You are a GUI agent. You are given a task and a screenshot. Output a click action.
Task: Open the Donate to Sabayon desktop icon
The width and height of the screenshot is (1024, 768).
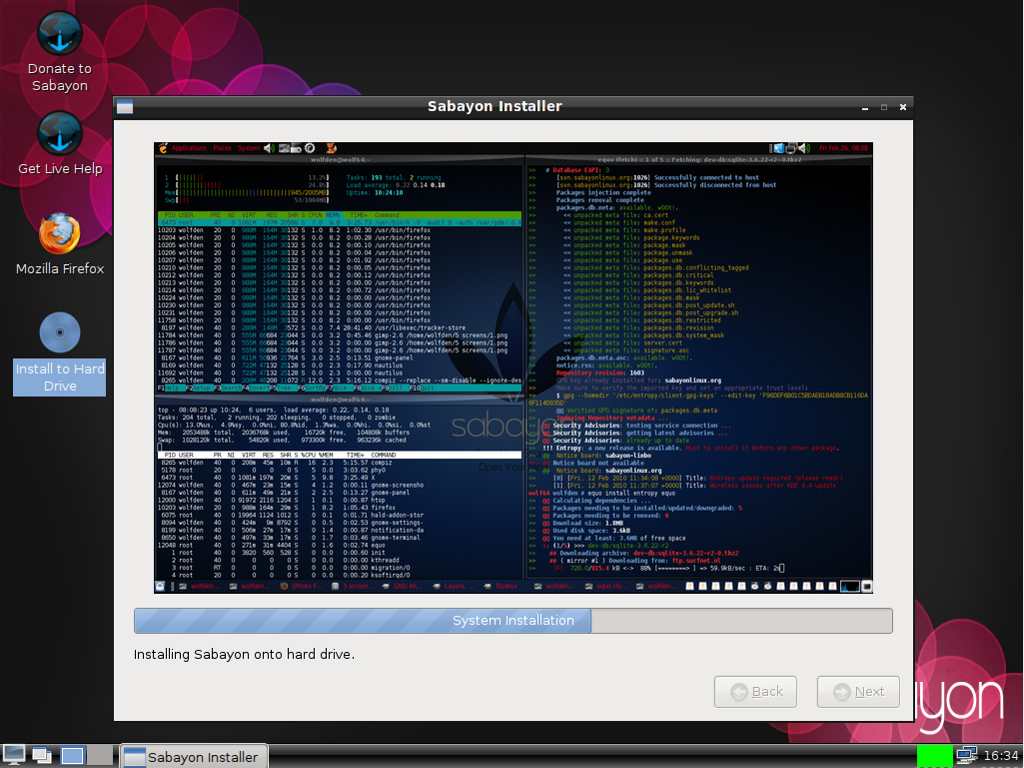tap(59, 52)
